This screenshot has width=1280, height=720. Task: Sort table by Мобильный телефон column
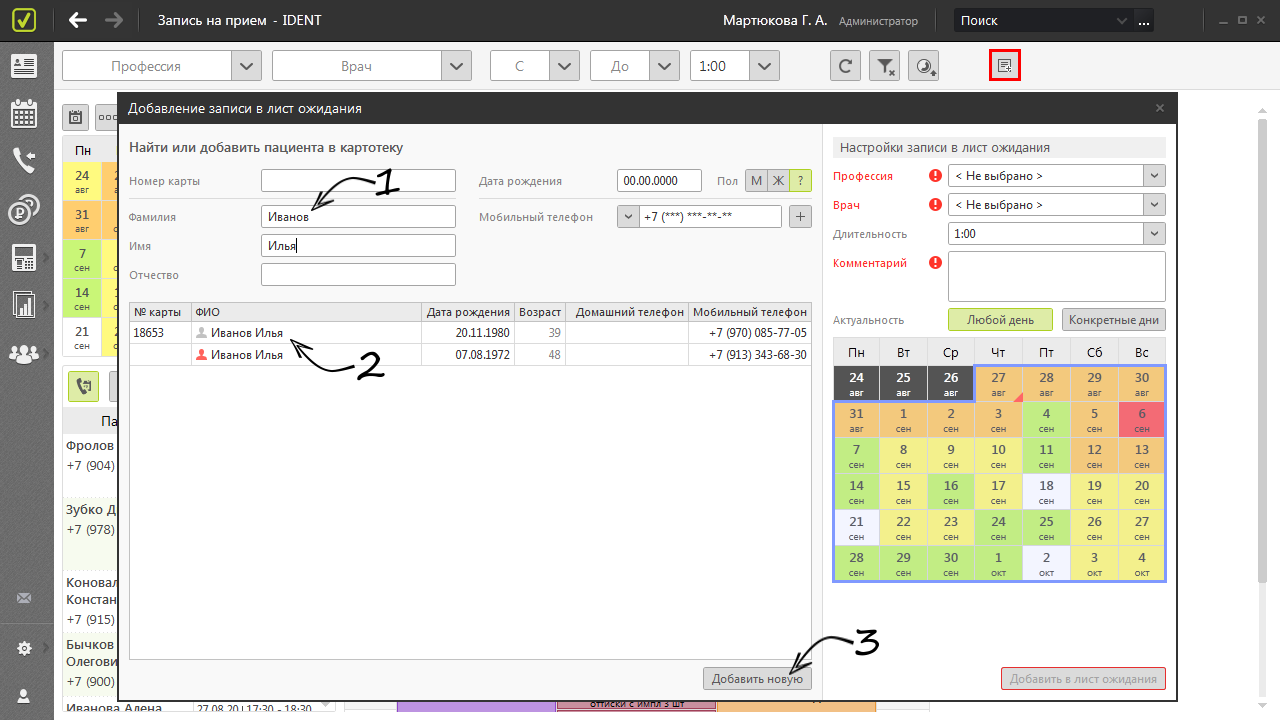[749, 312]
